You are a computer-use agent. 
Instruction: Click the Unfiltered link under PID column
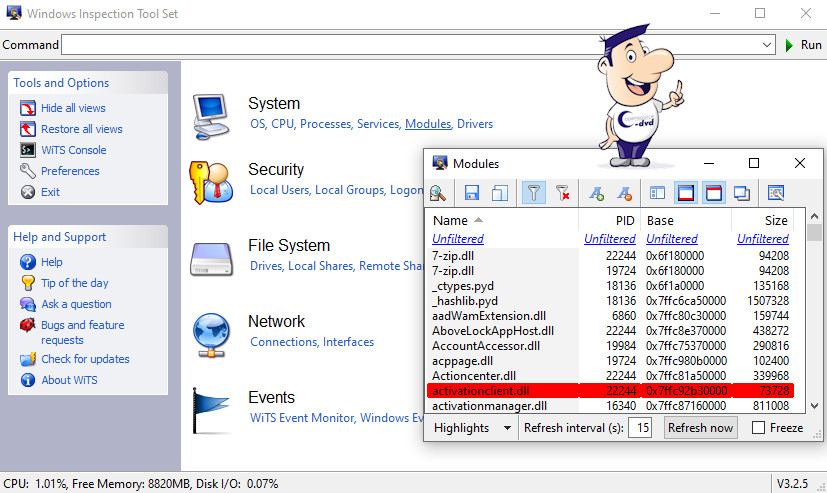[x=609, y=239]
